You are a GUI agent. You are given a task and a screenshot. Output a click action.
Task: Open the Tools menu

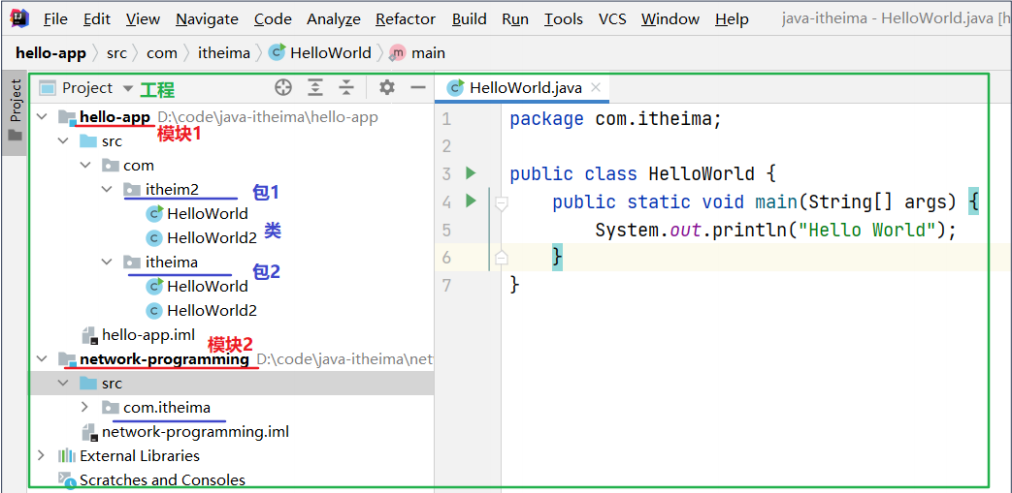[x=563, y=19]
